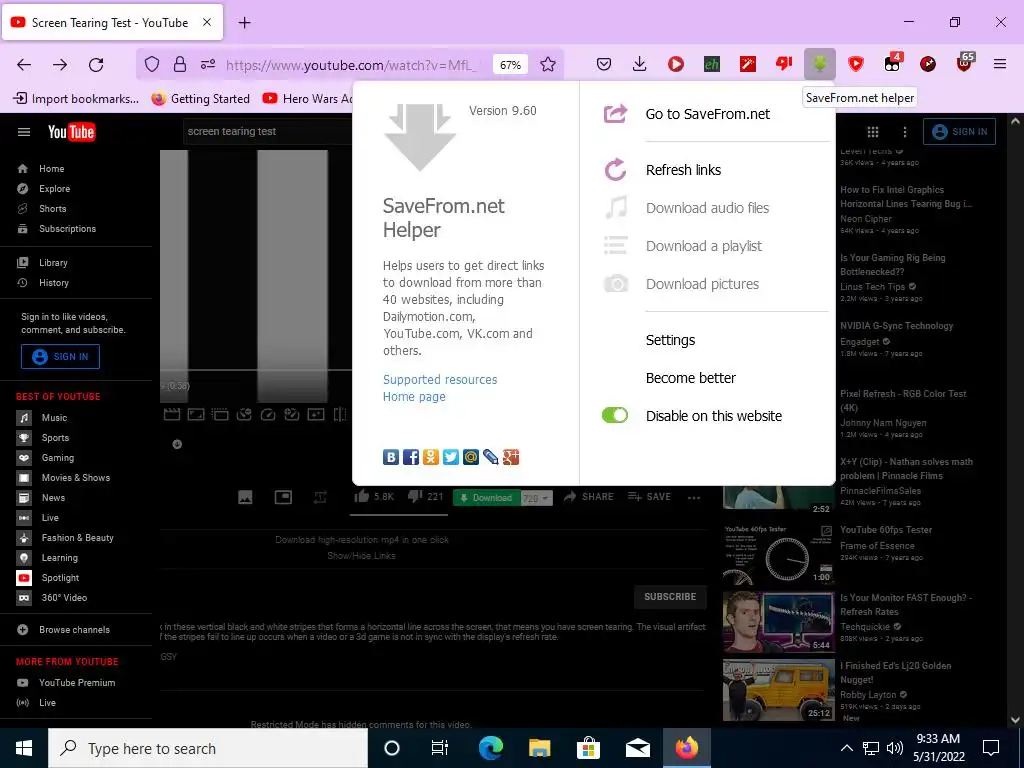Click YouTube logo
The image size is (1024, 768).
coord(72,132)
